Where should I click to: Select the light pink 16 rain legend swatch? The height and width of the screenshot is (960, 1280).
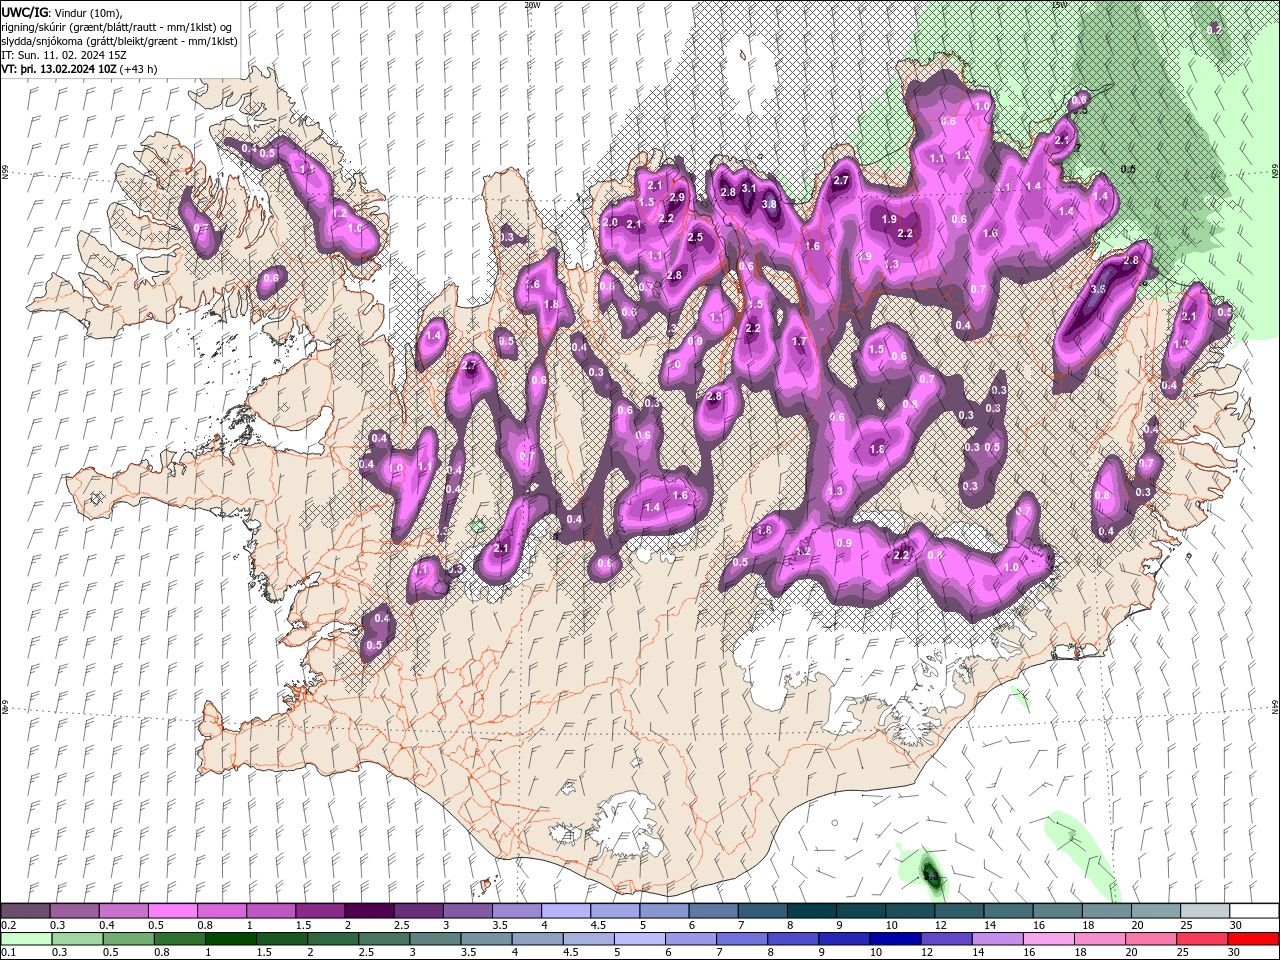click(1047, 939)
